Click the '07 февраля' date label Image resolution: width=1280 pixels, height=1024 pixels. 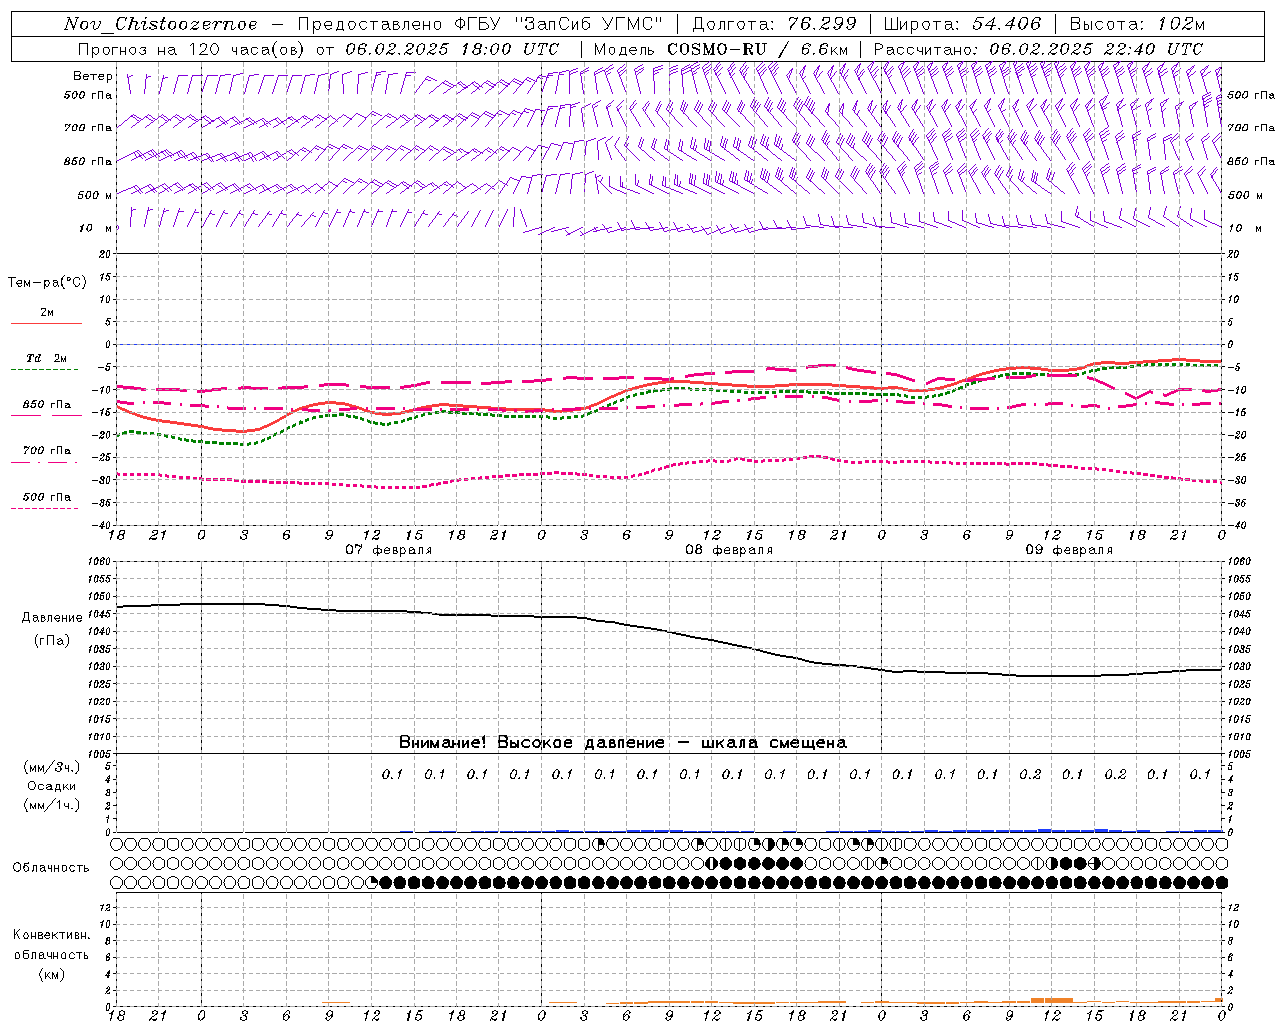(389, 550)
